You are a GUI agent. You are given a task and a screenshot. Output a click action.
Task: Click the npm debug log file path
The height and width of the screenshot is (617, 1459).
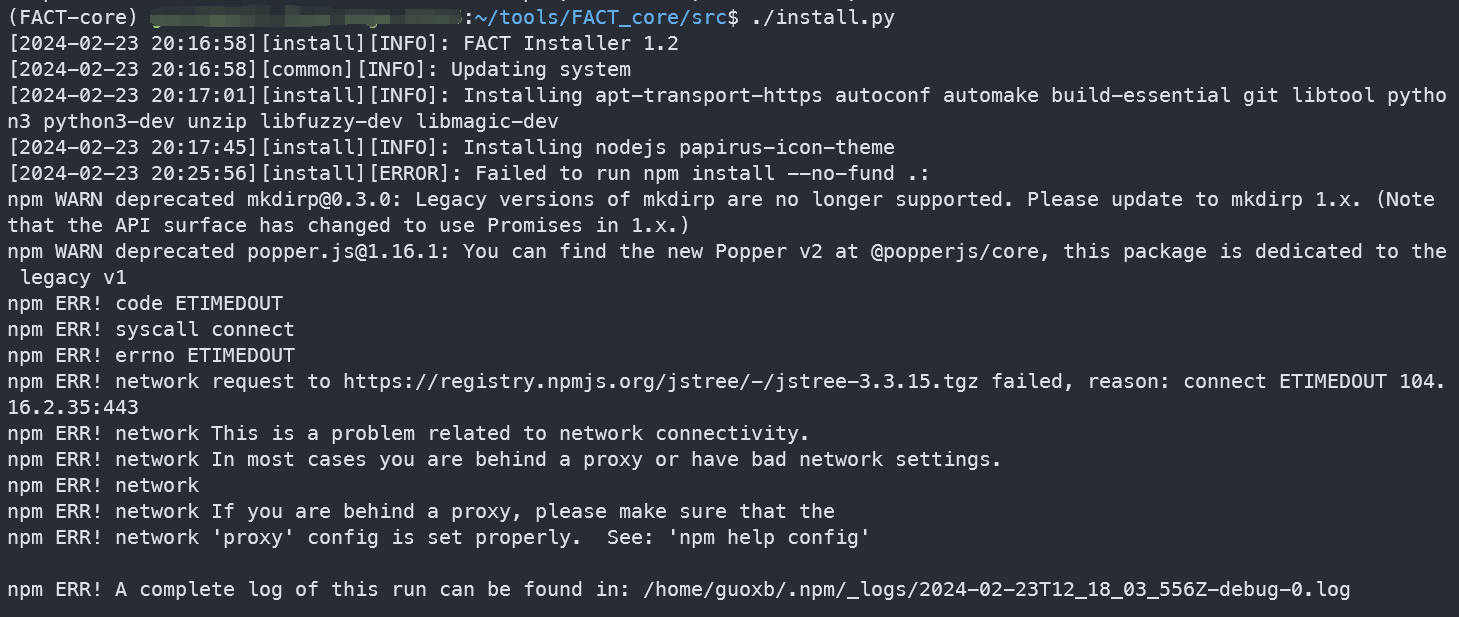(998, 589)
